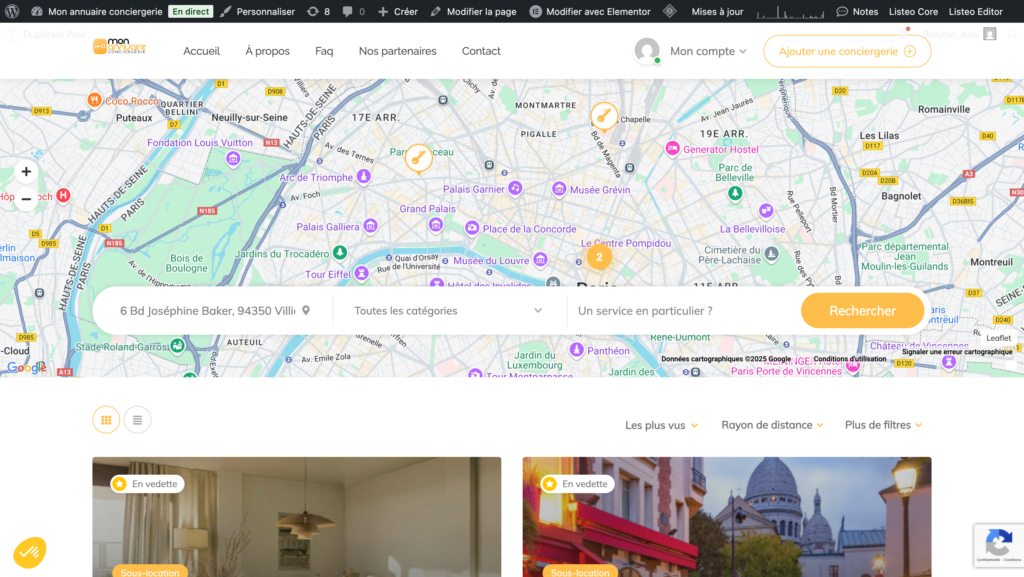Open Listeo Core menu
The height and width of the screenshot is (577, 1024).
point(913,11)
